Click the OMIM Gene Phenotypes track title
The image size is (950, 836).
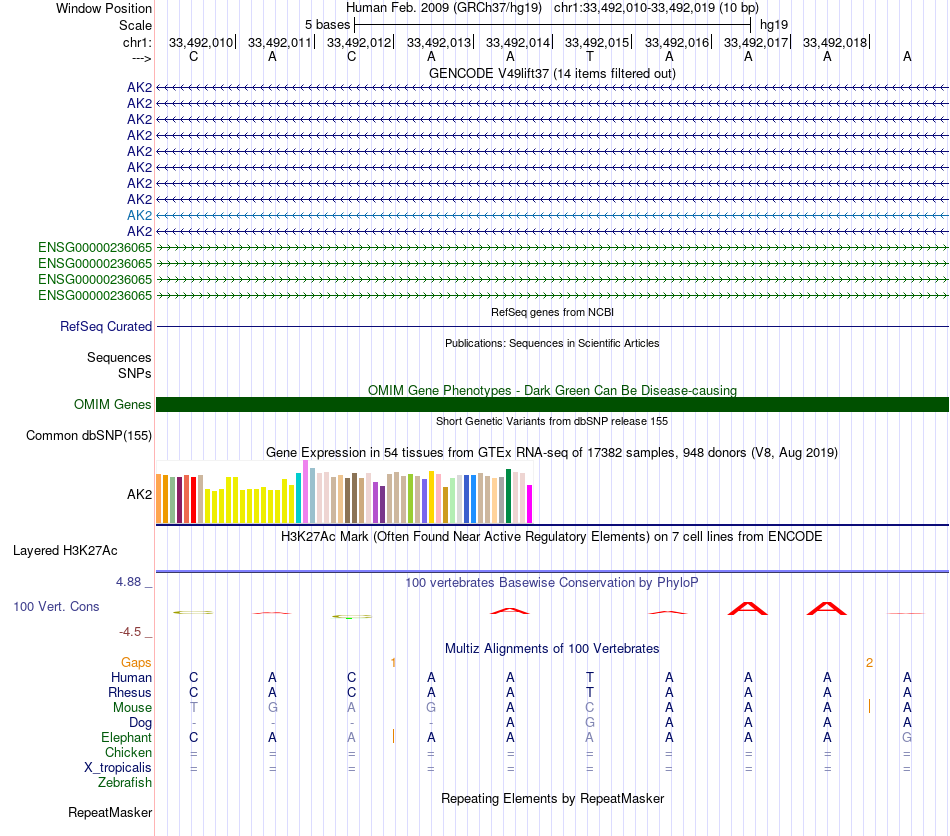coord(552,390)
